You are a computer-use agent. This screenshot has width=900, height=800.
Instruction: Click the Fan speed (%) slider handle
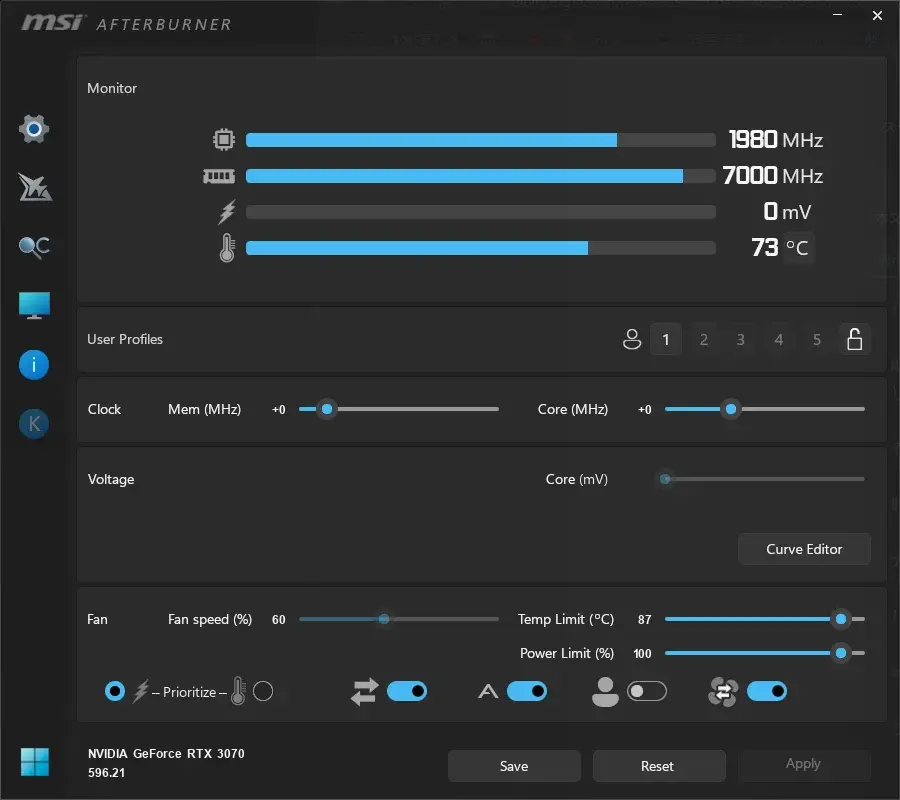384,619
